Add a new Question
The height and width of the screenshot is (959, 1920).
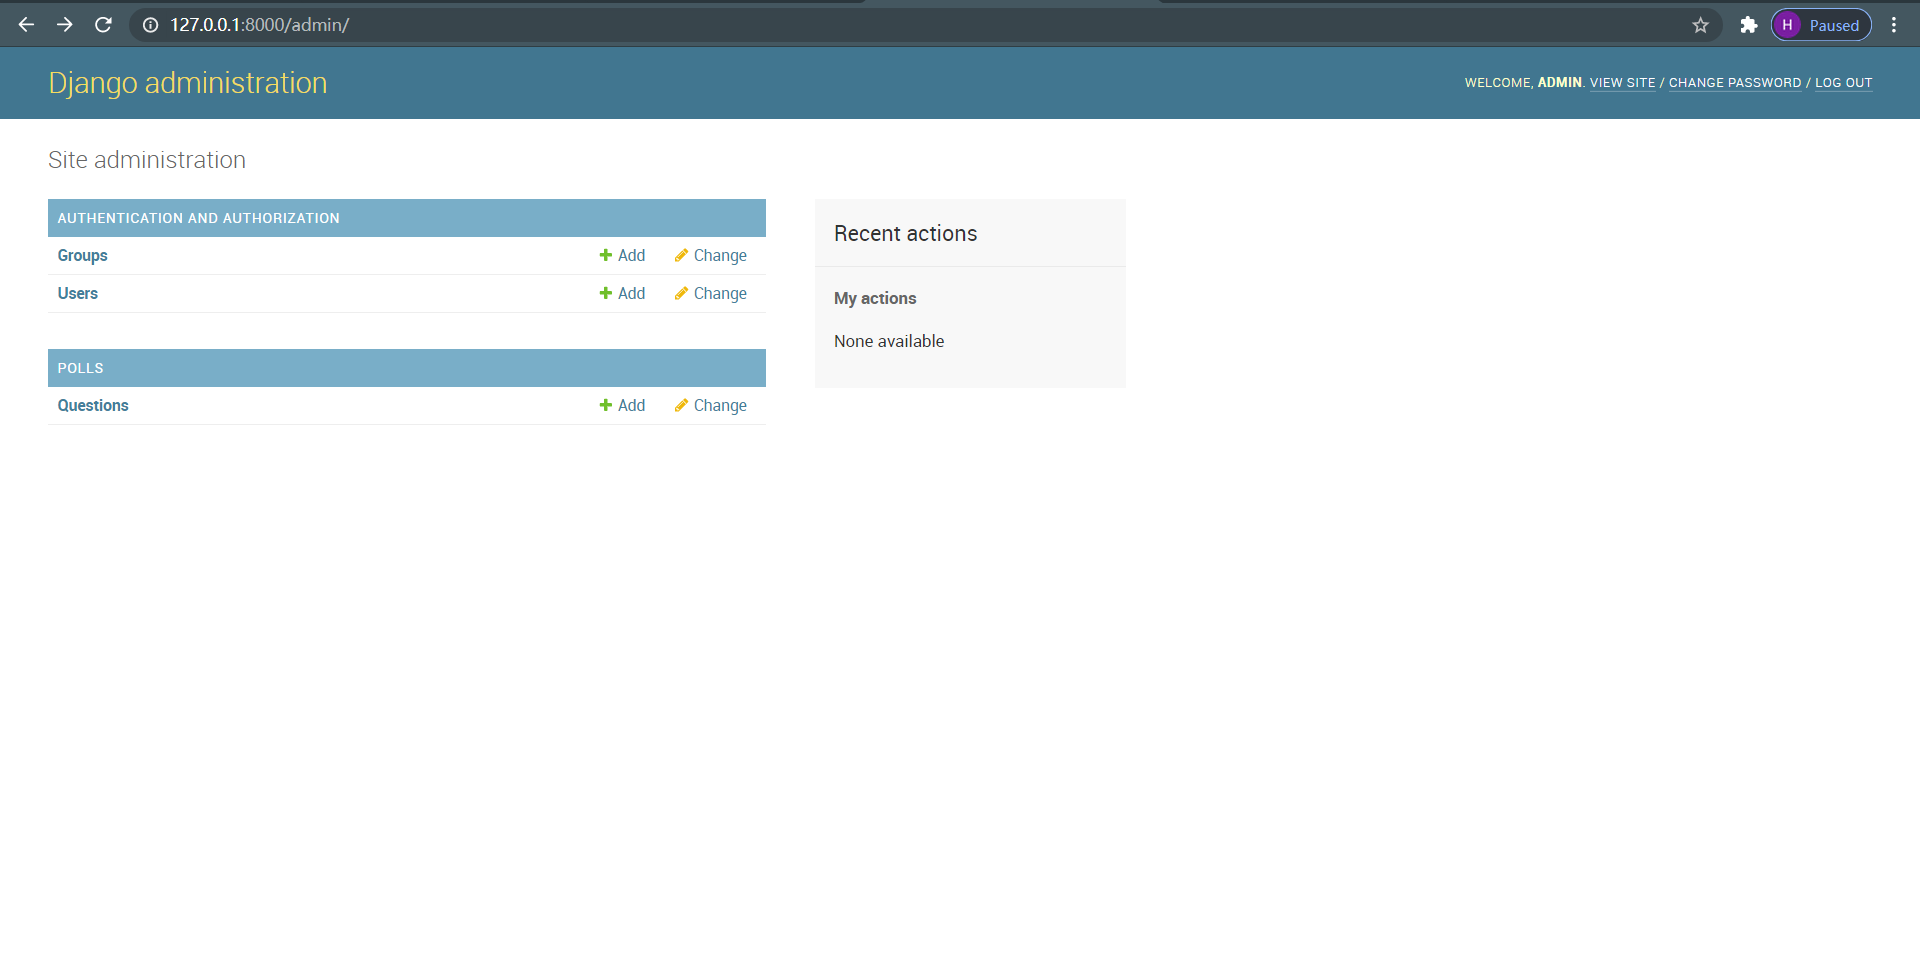[622, 406]
